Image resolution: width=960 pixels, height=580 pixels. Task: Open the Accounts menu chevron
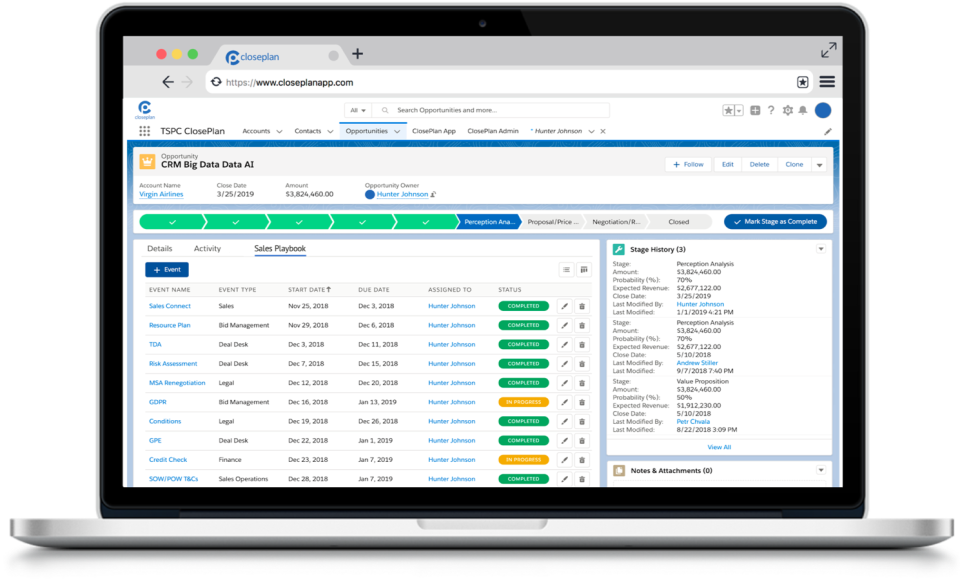(279, 132)
